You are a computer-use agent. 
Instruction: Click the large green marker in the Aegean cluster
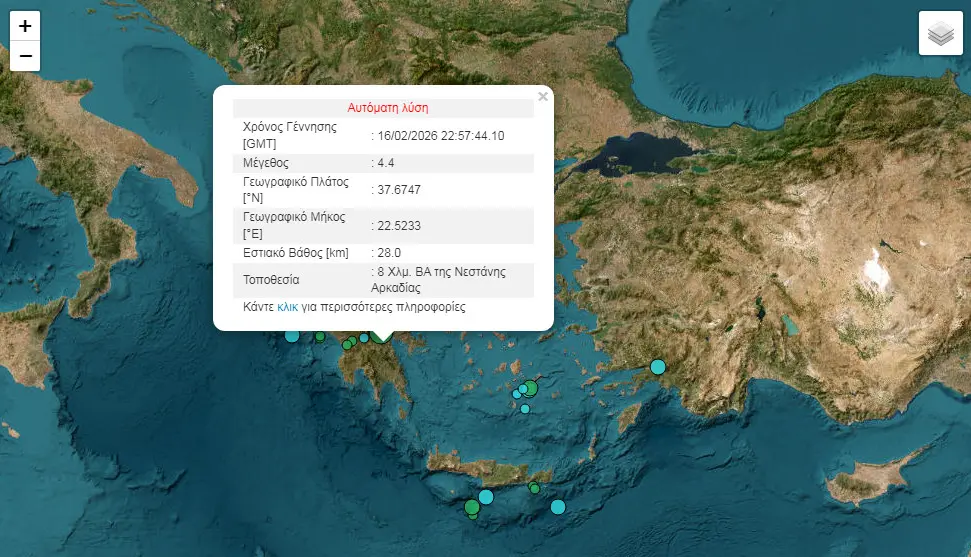[x=531, y=388]
